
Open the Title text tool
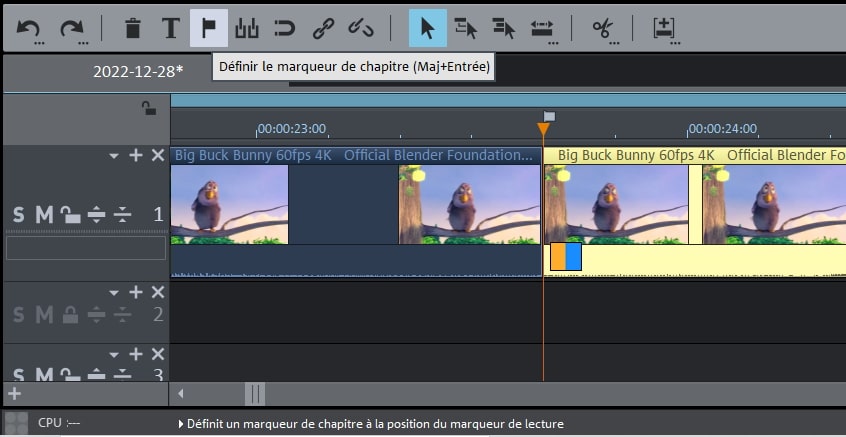coord(170,28)
